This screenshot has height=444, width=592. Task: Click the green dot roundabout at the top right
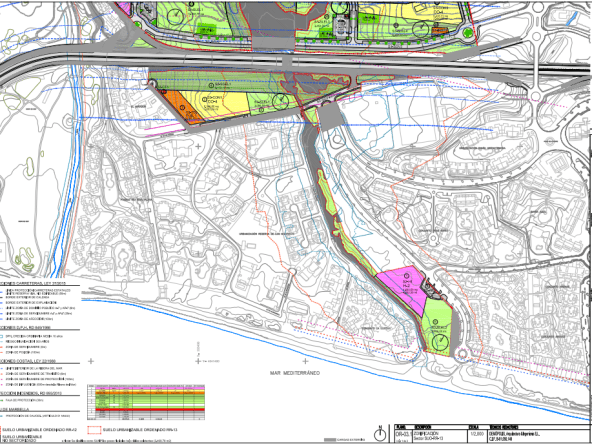click(467, 32)
